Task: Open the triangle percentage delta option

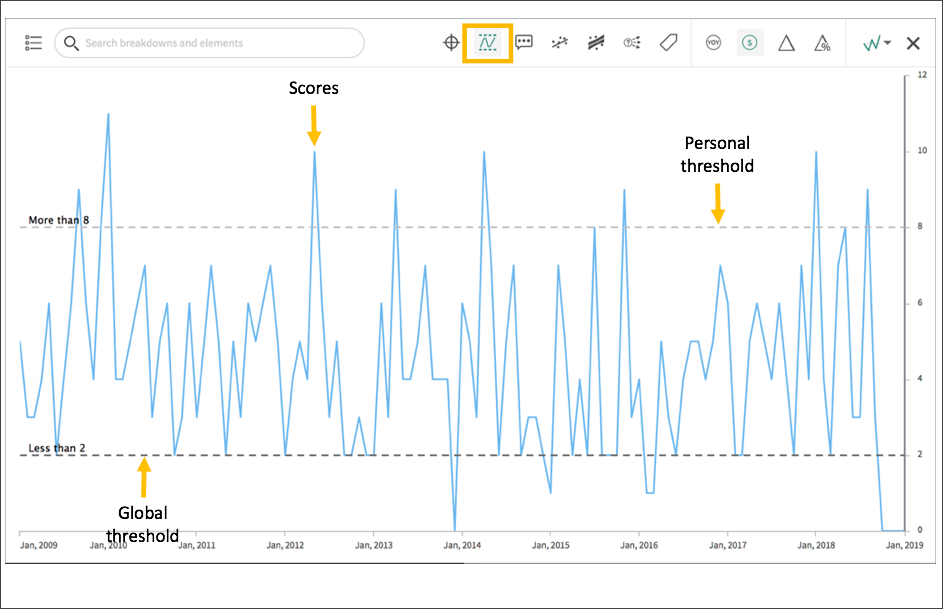Action: pos(821,42)
